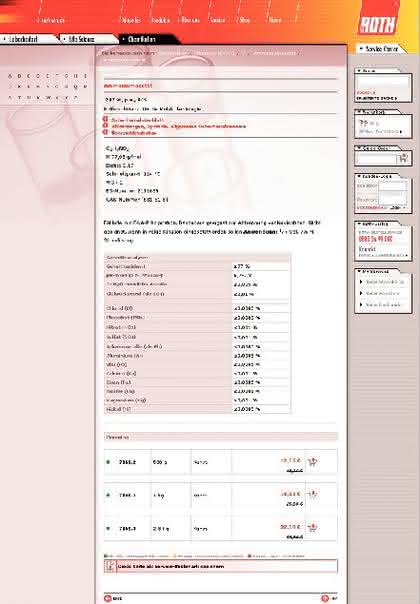Collapse the Service Center panel
The width and height of the screenshot is (420, 604).
361,49
